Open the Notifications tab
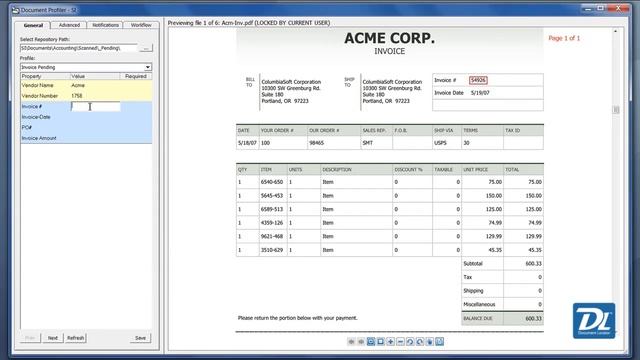Image resolution: width=640 pixels, height=360 pixels. pos(105,25)
